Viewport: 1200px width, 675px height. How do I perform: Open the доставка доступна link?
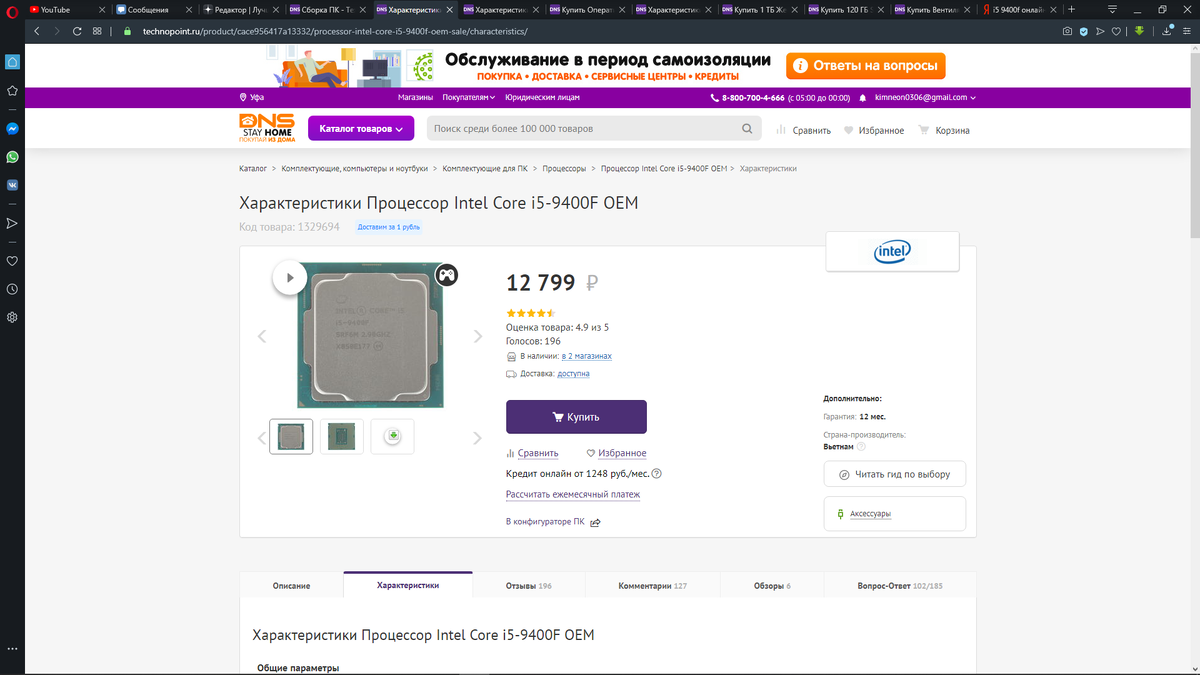click(x=573, y=373)
